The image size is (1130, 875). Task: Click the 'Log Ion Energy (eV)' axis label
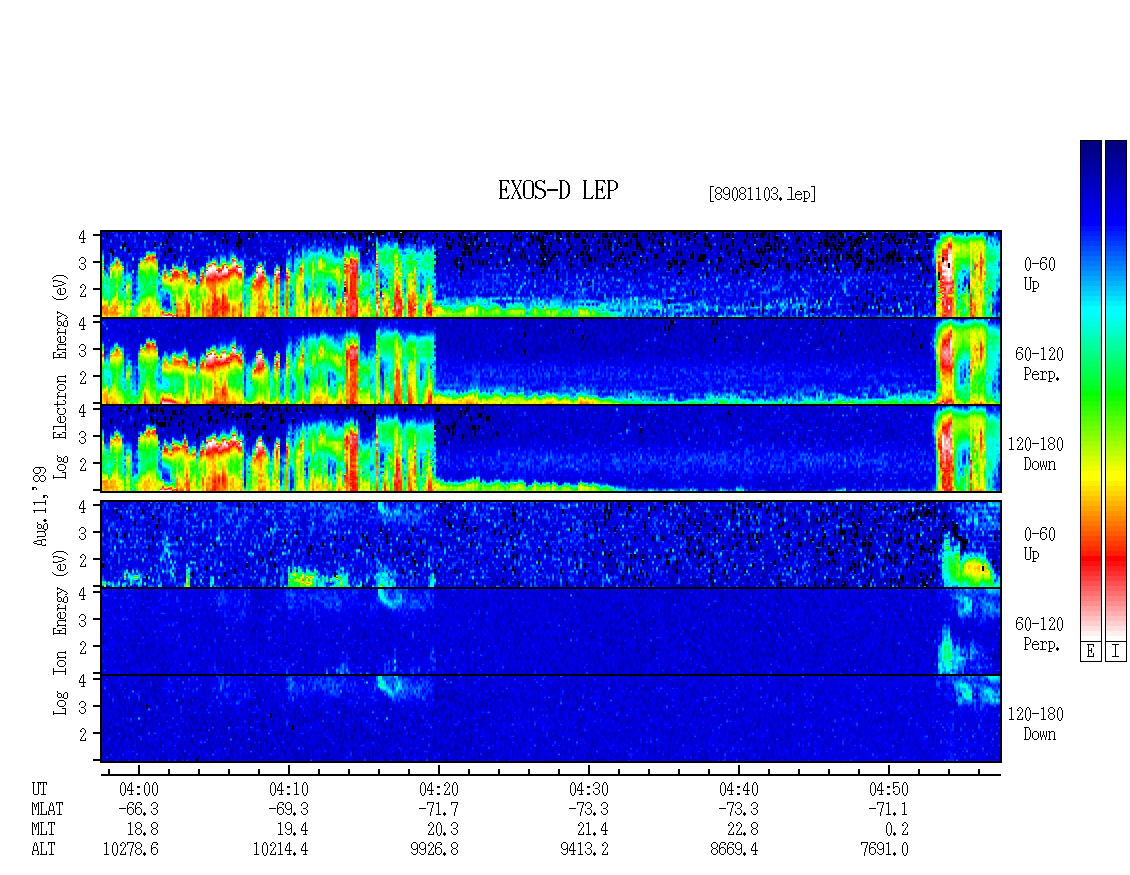tap(61, 632)
